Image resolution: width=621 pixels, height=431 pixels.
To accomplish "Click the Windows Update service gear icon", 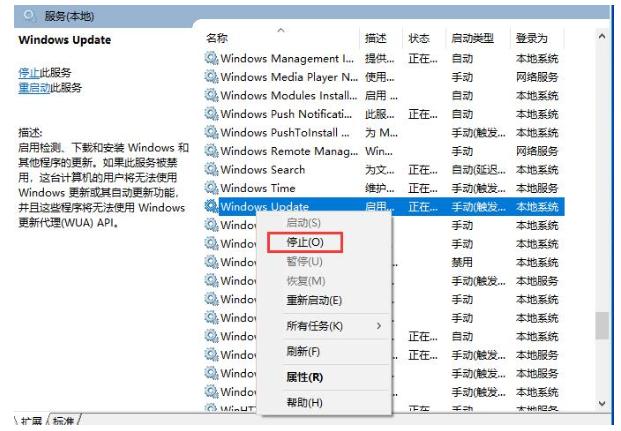I will pyautogui.click(x=211, y=206).
